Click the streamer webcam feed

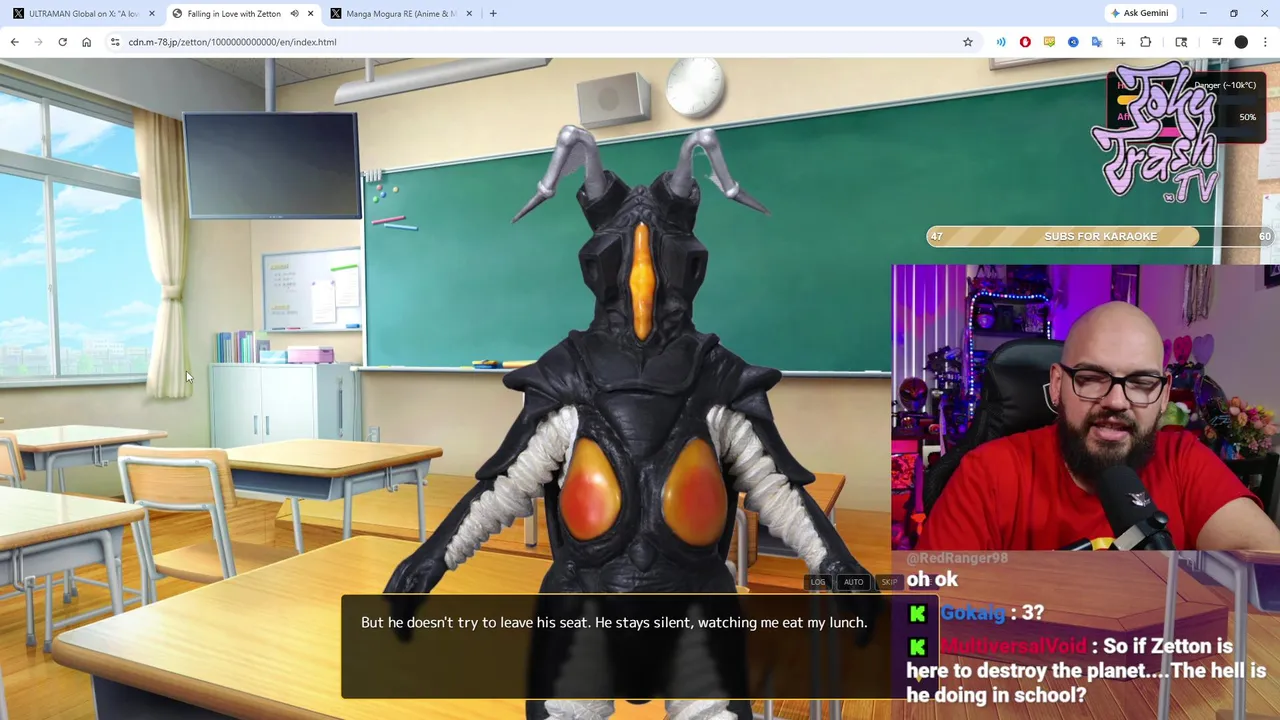point(1085,407)
